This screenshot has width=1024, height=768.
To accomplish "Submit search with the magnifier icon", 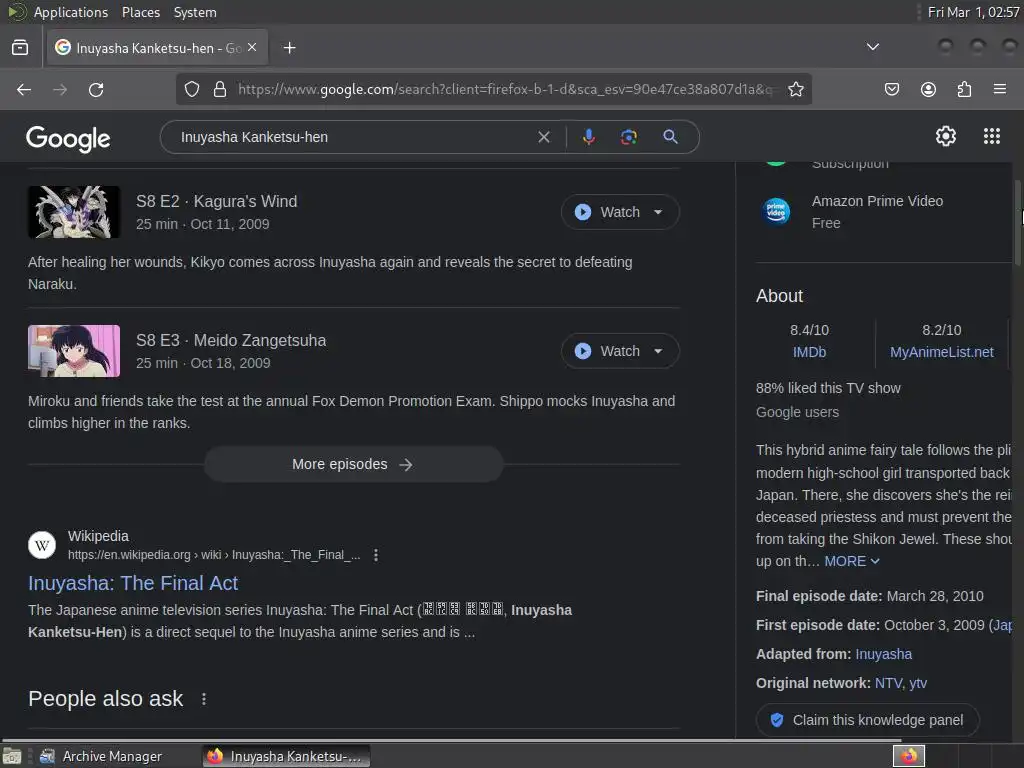I will coord(670,137).
